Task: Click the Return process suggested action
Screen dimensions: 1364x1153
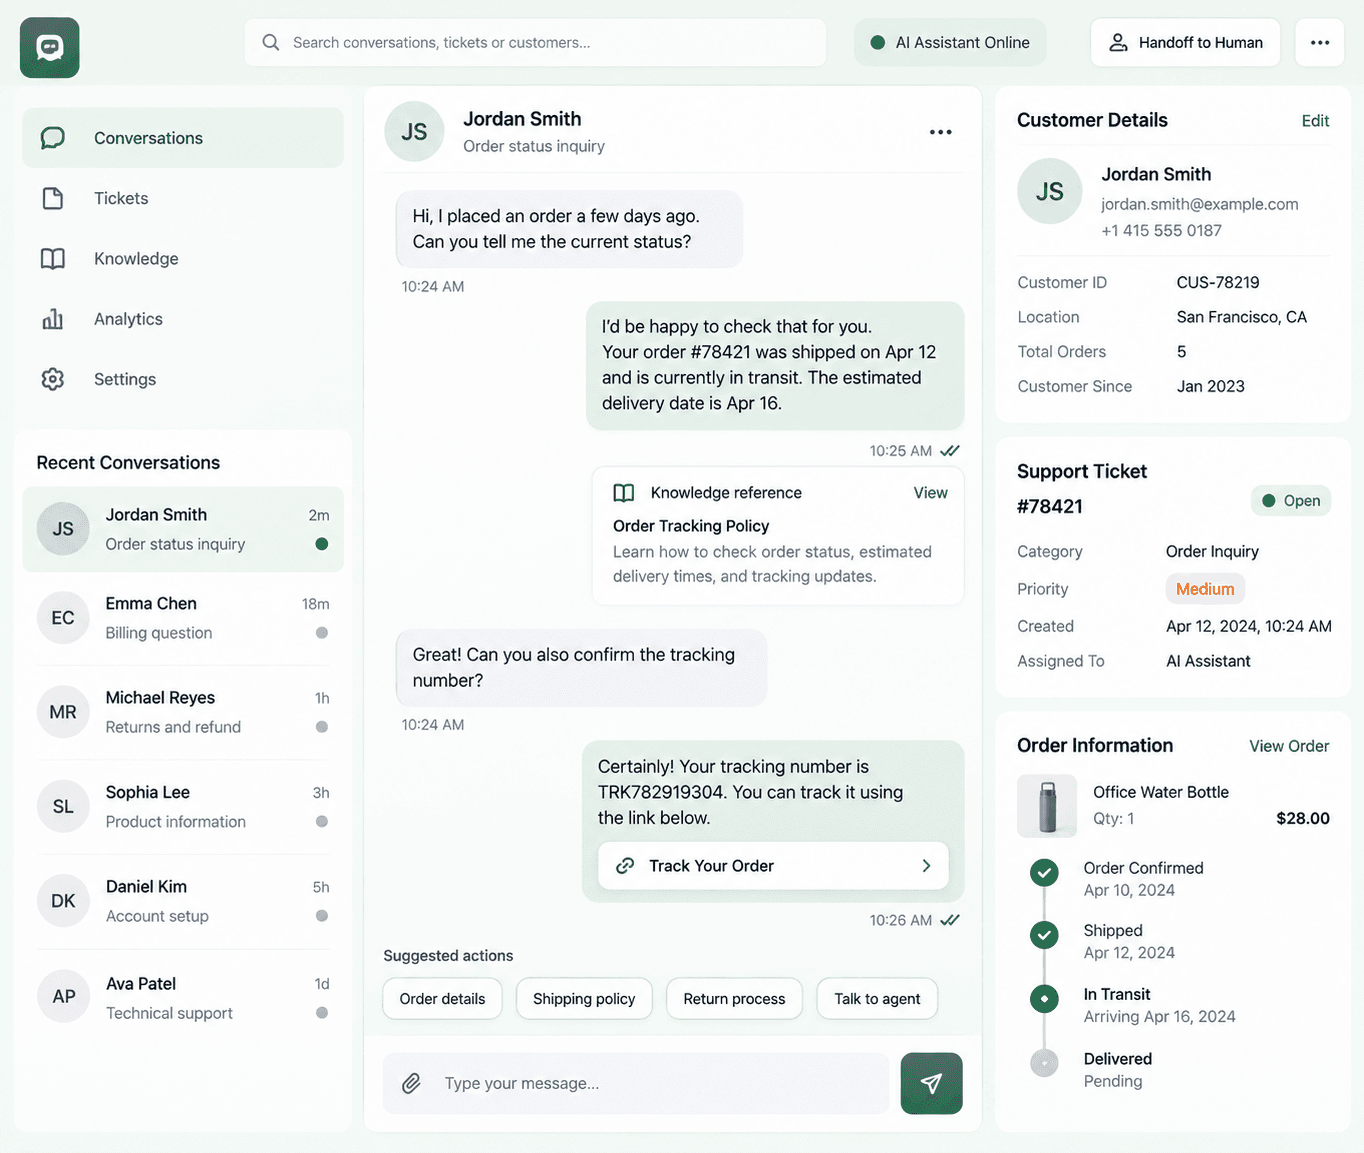Action: pyautogui.click(x=734, y=999)
